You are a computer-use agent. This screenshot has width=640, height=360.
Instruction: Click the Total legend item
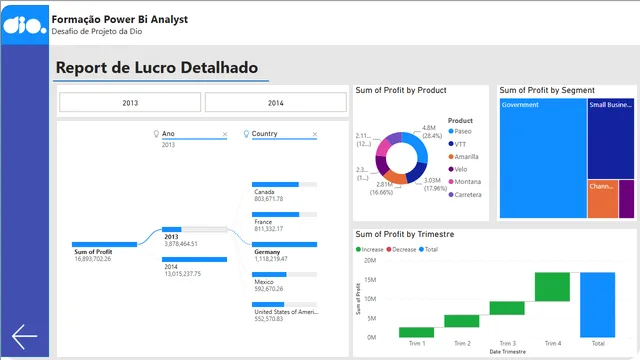[x=429, y=249]
